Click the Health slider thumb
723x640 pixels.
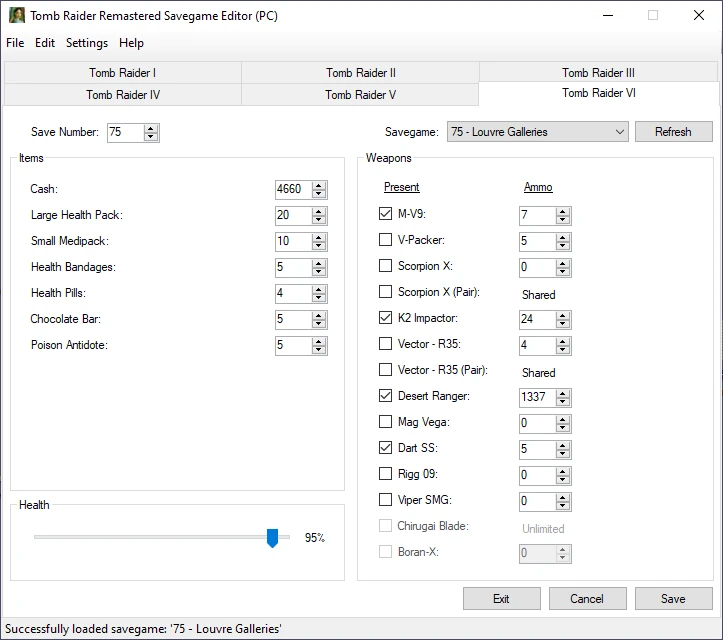click(272, 538)
